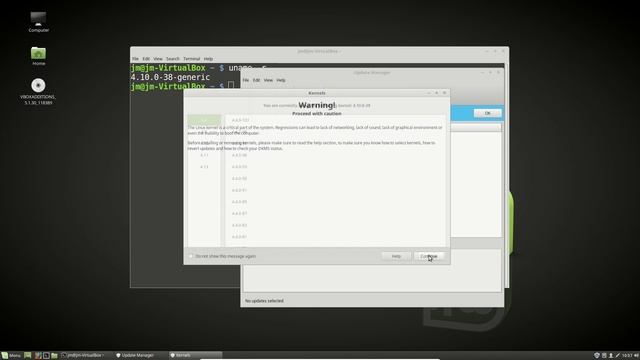Viewport: 640px width, 360px height.
Task: Open the Terminal menu in the terminal window
Action: click(191, 59)
